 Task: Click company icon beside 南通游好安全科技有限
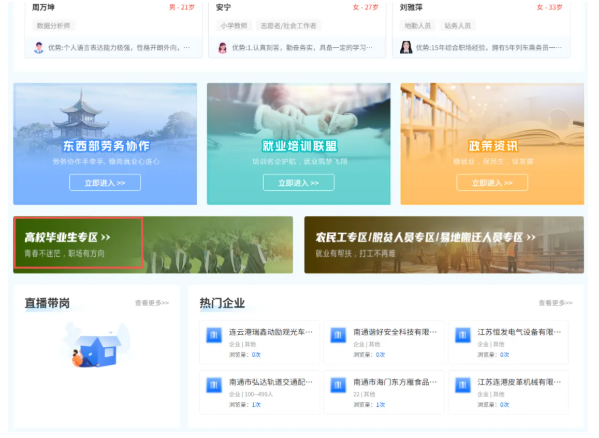click(x=338, y=335)
